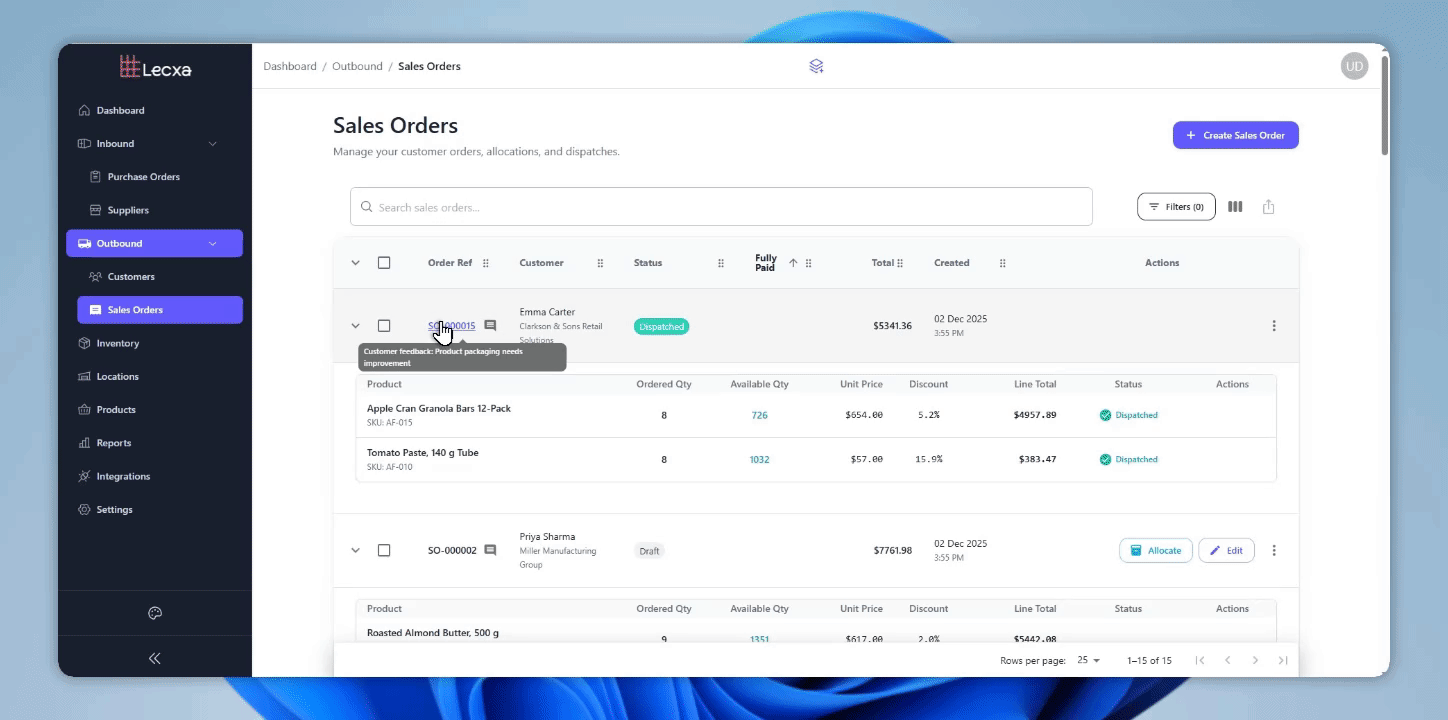The width and height of the screenshot is (1448, 720).
Task: Click Dispatched status for Tomato Paste
Action: coord(1129,460)
